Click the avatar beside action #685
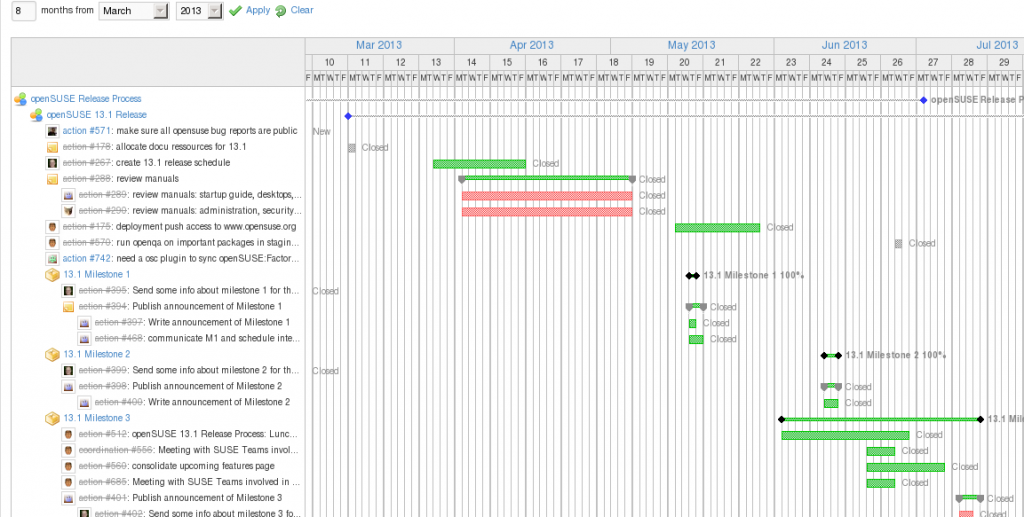The width and height of the screenshot is (1024, 517). (x=69, y=482)
